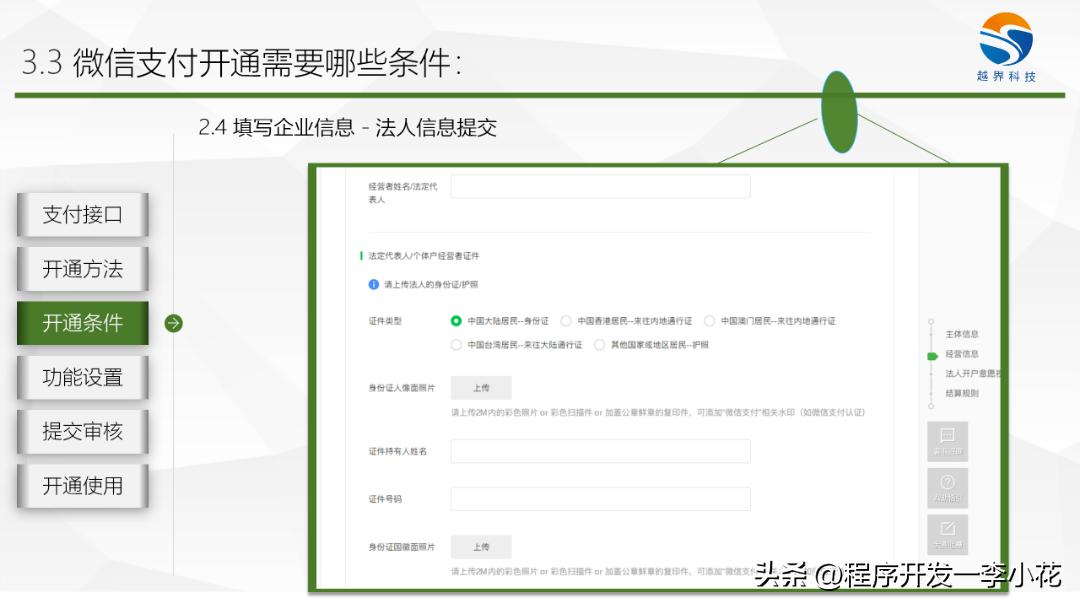Click 上传 for 身份证人像面照片
This screenshot has width=1080, height=607.
pyautogui.click(x=480, y=388)
